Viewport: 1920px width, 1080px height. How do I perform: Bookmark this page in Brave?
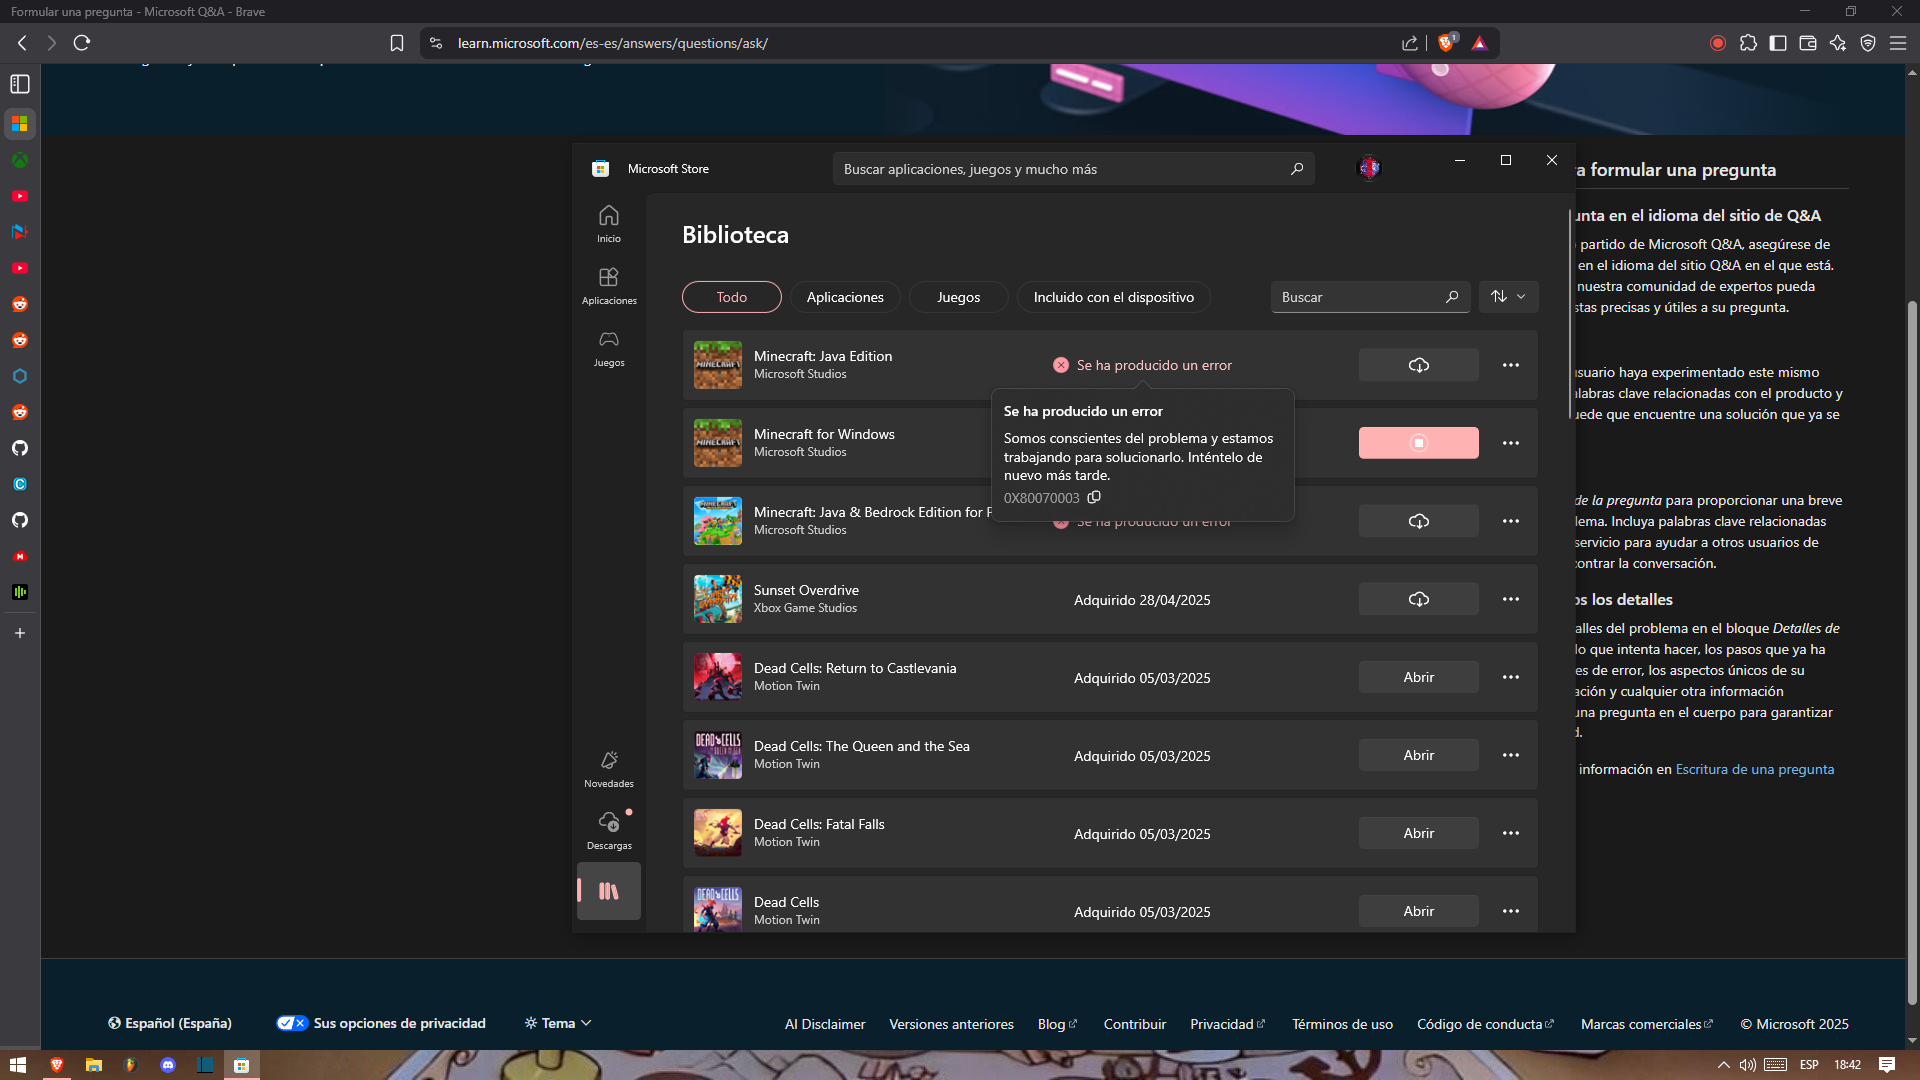(397, 43)
